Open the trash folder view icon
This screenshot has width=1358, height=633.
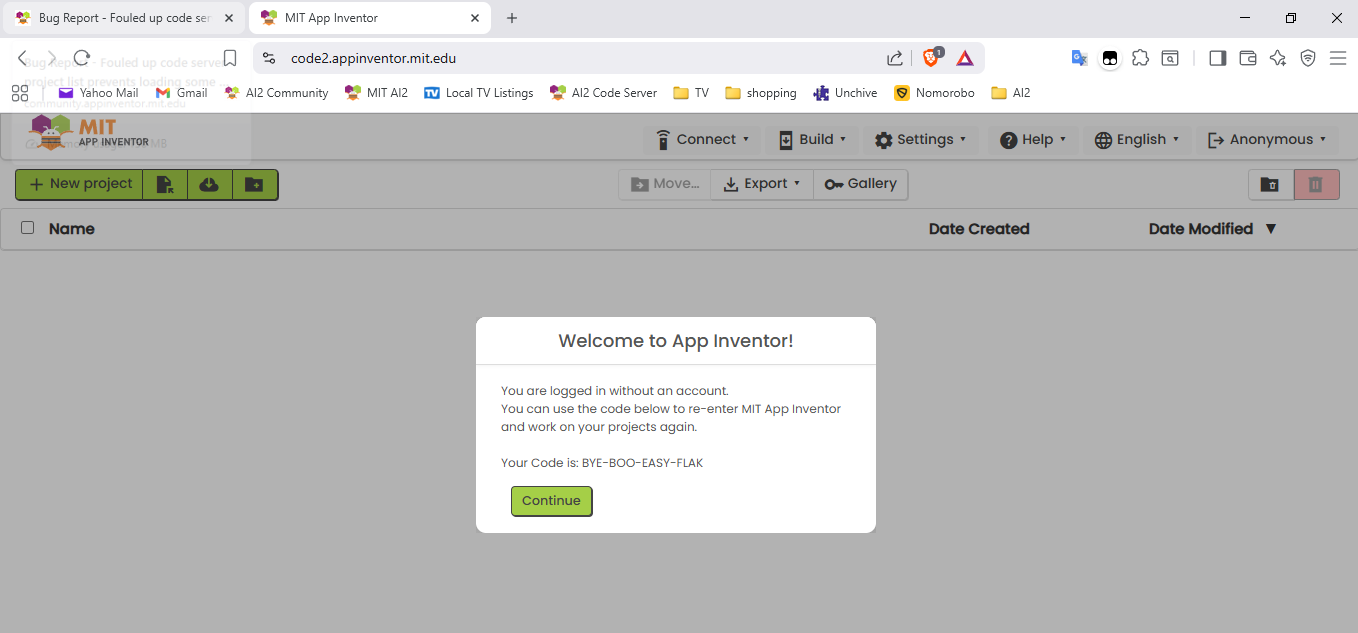tap(1269, 184)
